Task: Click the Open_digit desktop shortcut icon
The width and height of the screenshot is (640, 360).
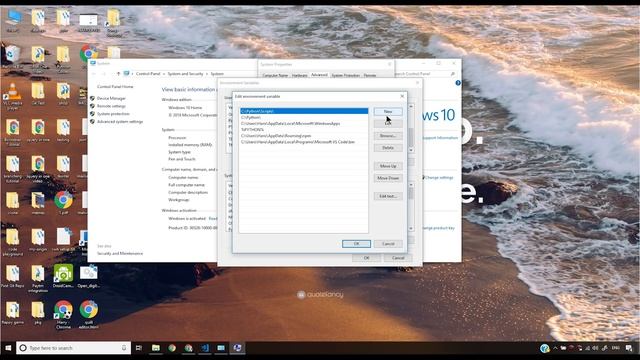Action: (89, 276)
